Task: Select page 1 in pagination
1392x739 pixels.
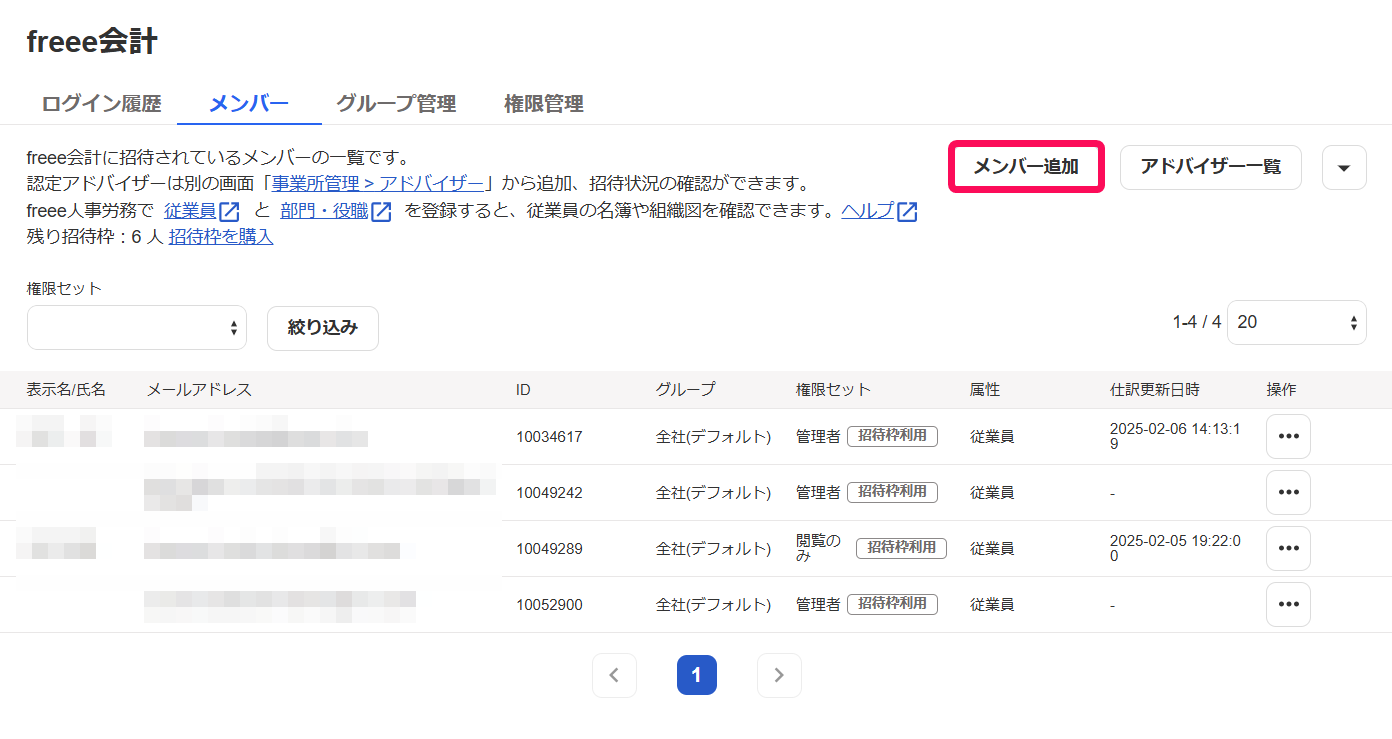Action: point(697,675)
